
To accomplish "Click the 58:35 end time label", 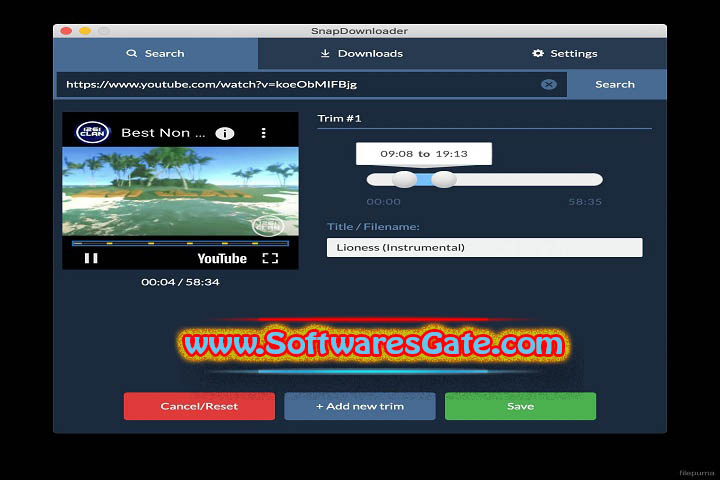I will coord(585,202).
